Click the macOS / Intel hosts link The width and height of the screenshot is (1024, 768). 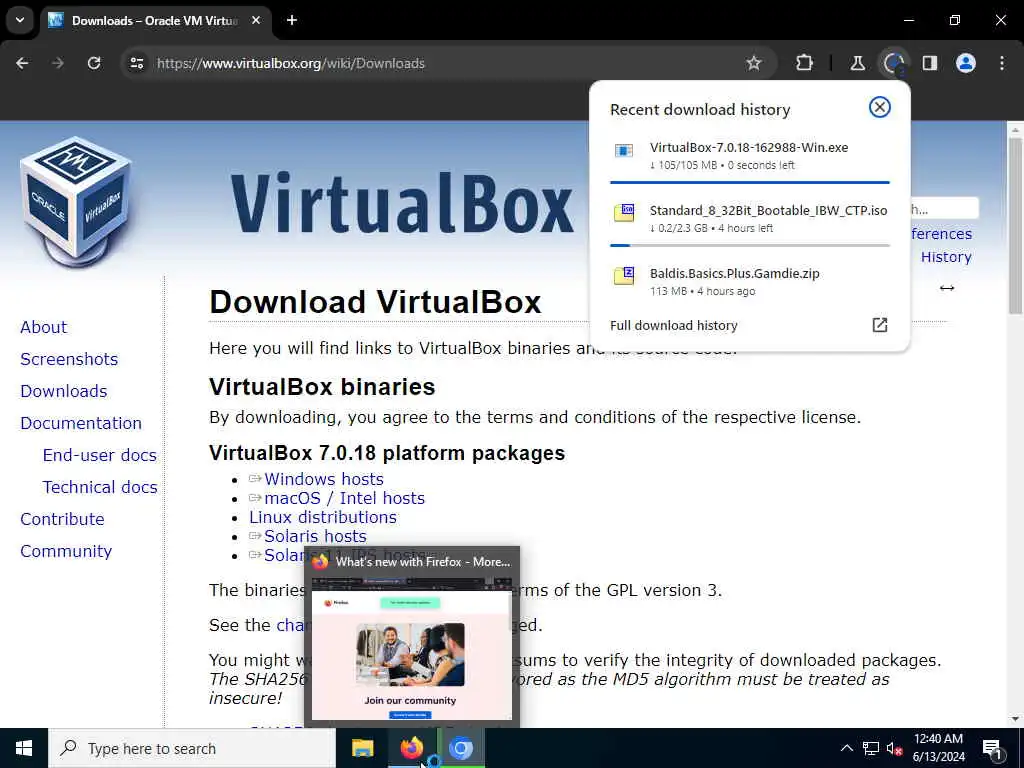[x=344, y=498]
